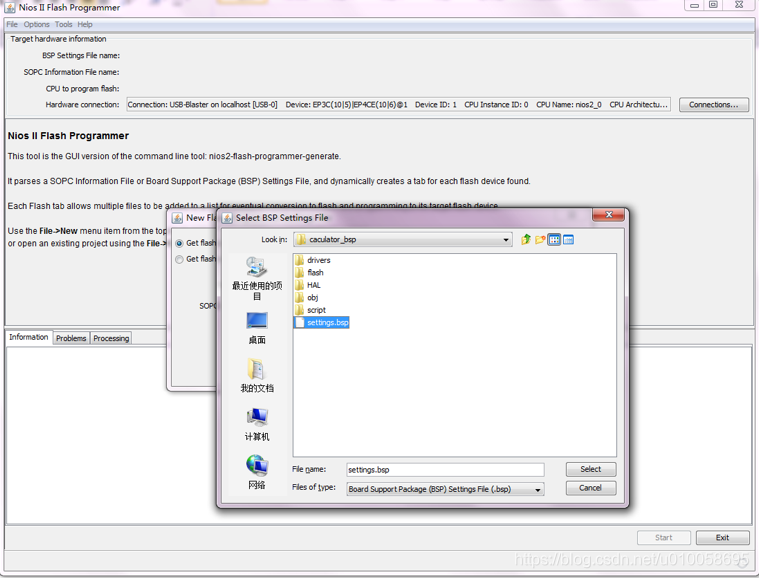The image size is (759, 578).
Task: Open Desktop (桌面) shortcut
Action: tap(257, 328)
